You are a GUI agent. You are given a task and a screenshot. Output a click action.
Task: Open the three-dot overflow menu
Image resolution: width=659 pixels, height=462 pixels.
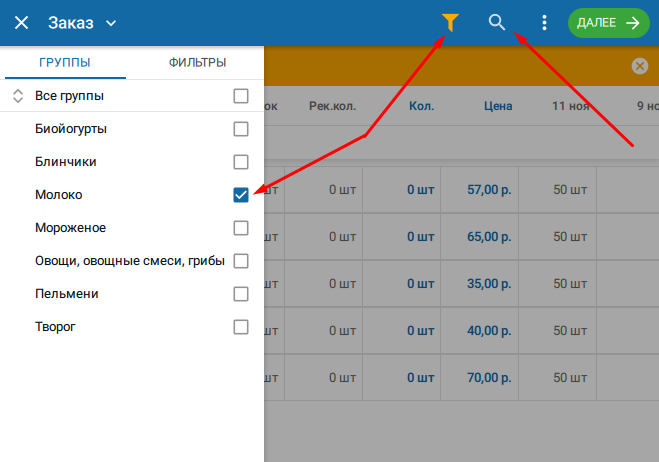pyautogui.click(x=544, y=22)
